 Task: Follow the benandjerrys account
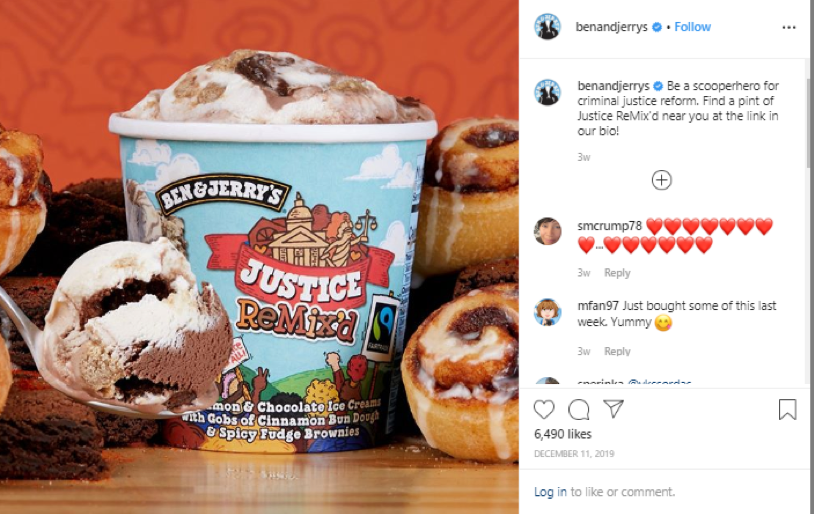(693, 27)
